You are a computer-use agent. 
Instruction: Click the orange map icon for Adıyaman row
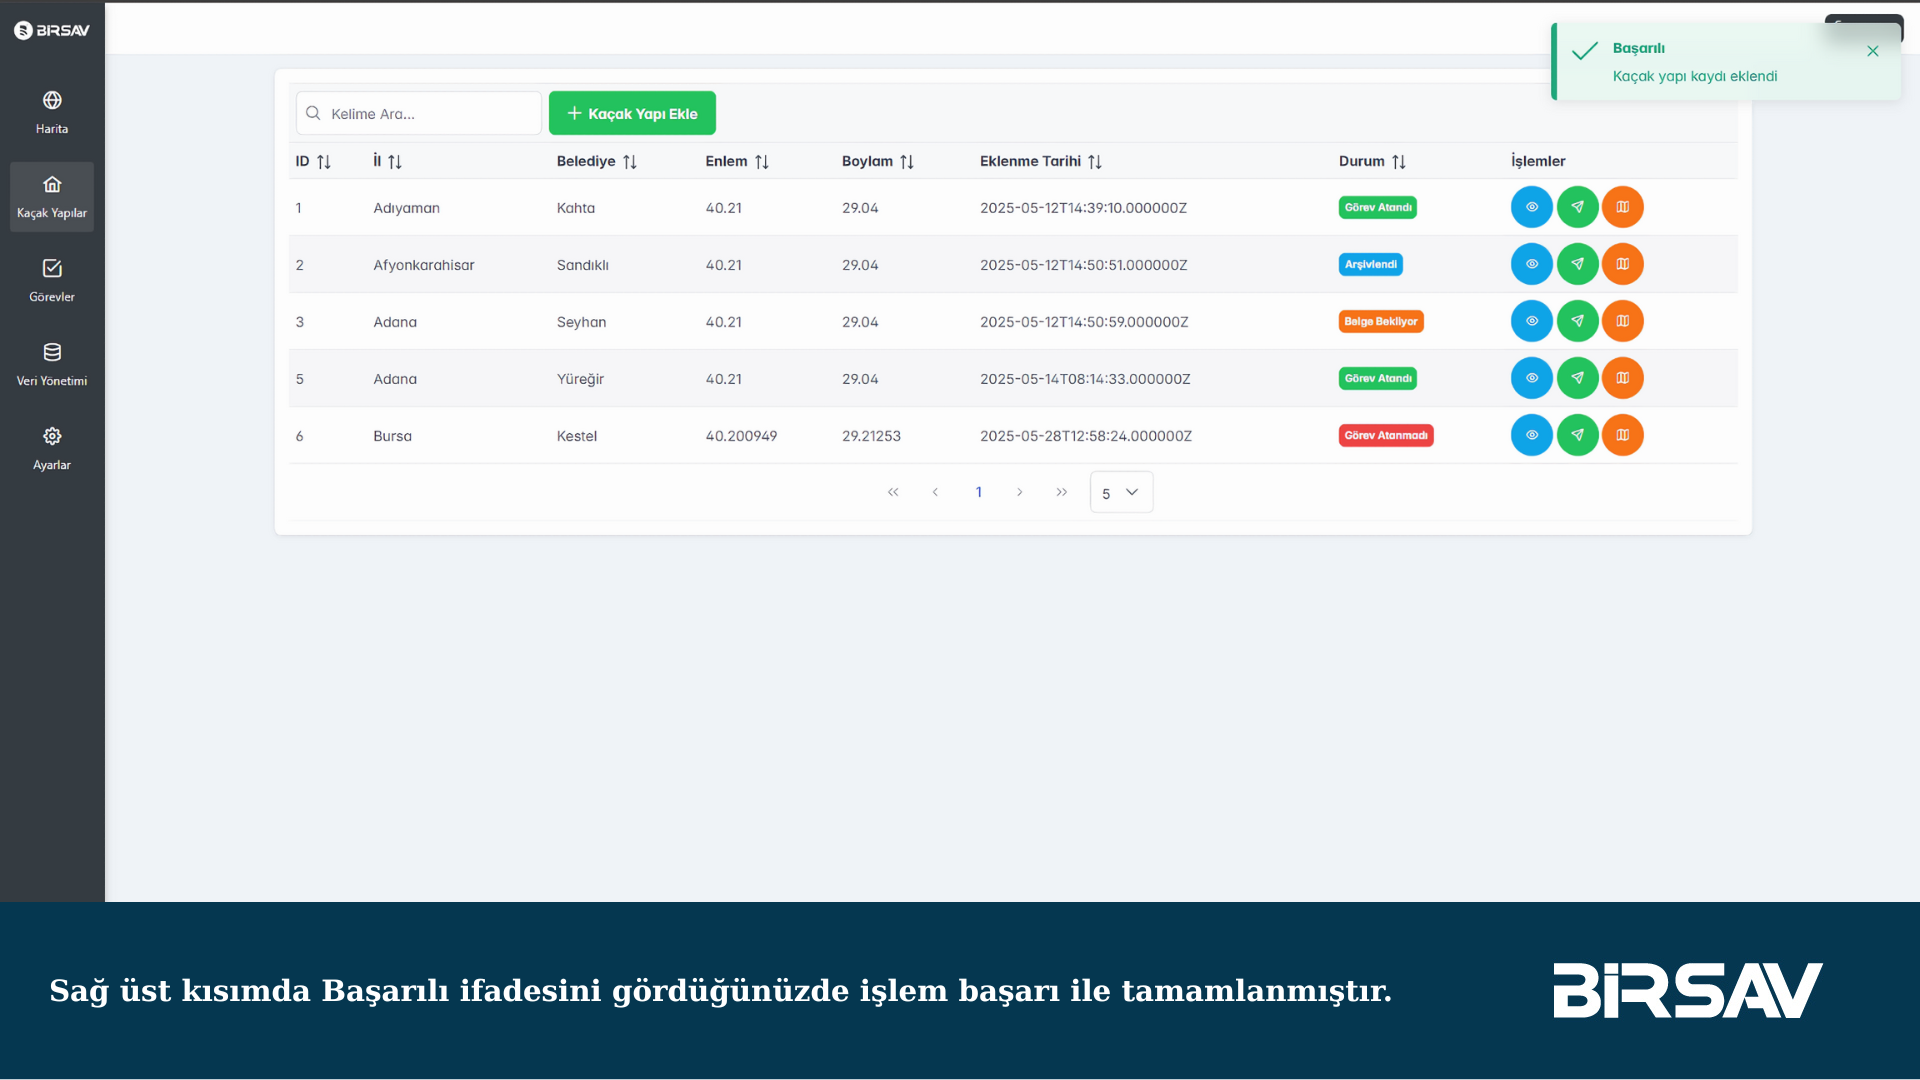tap(1623, 207)
